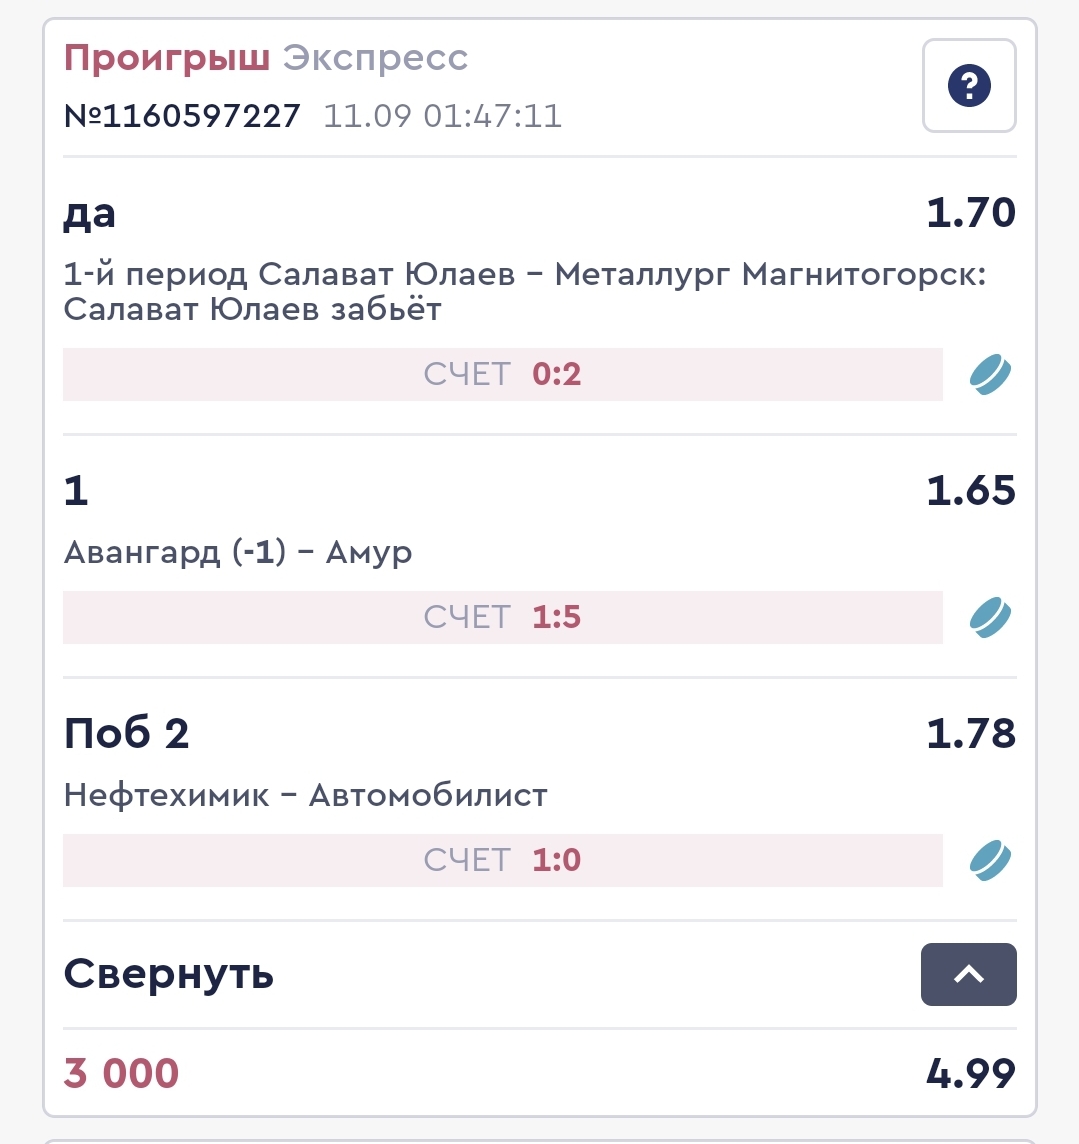This screenshot has height=1144, width=1079.
Task: Open the question mark help button
Action: click(x=968, y=86)
